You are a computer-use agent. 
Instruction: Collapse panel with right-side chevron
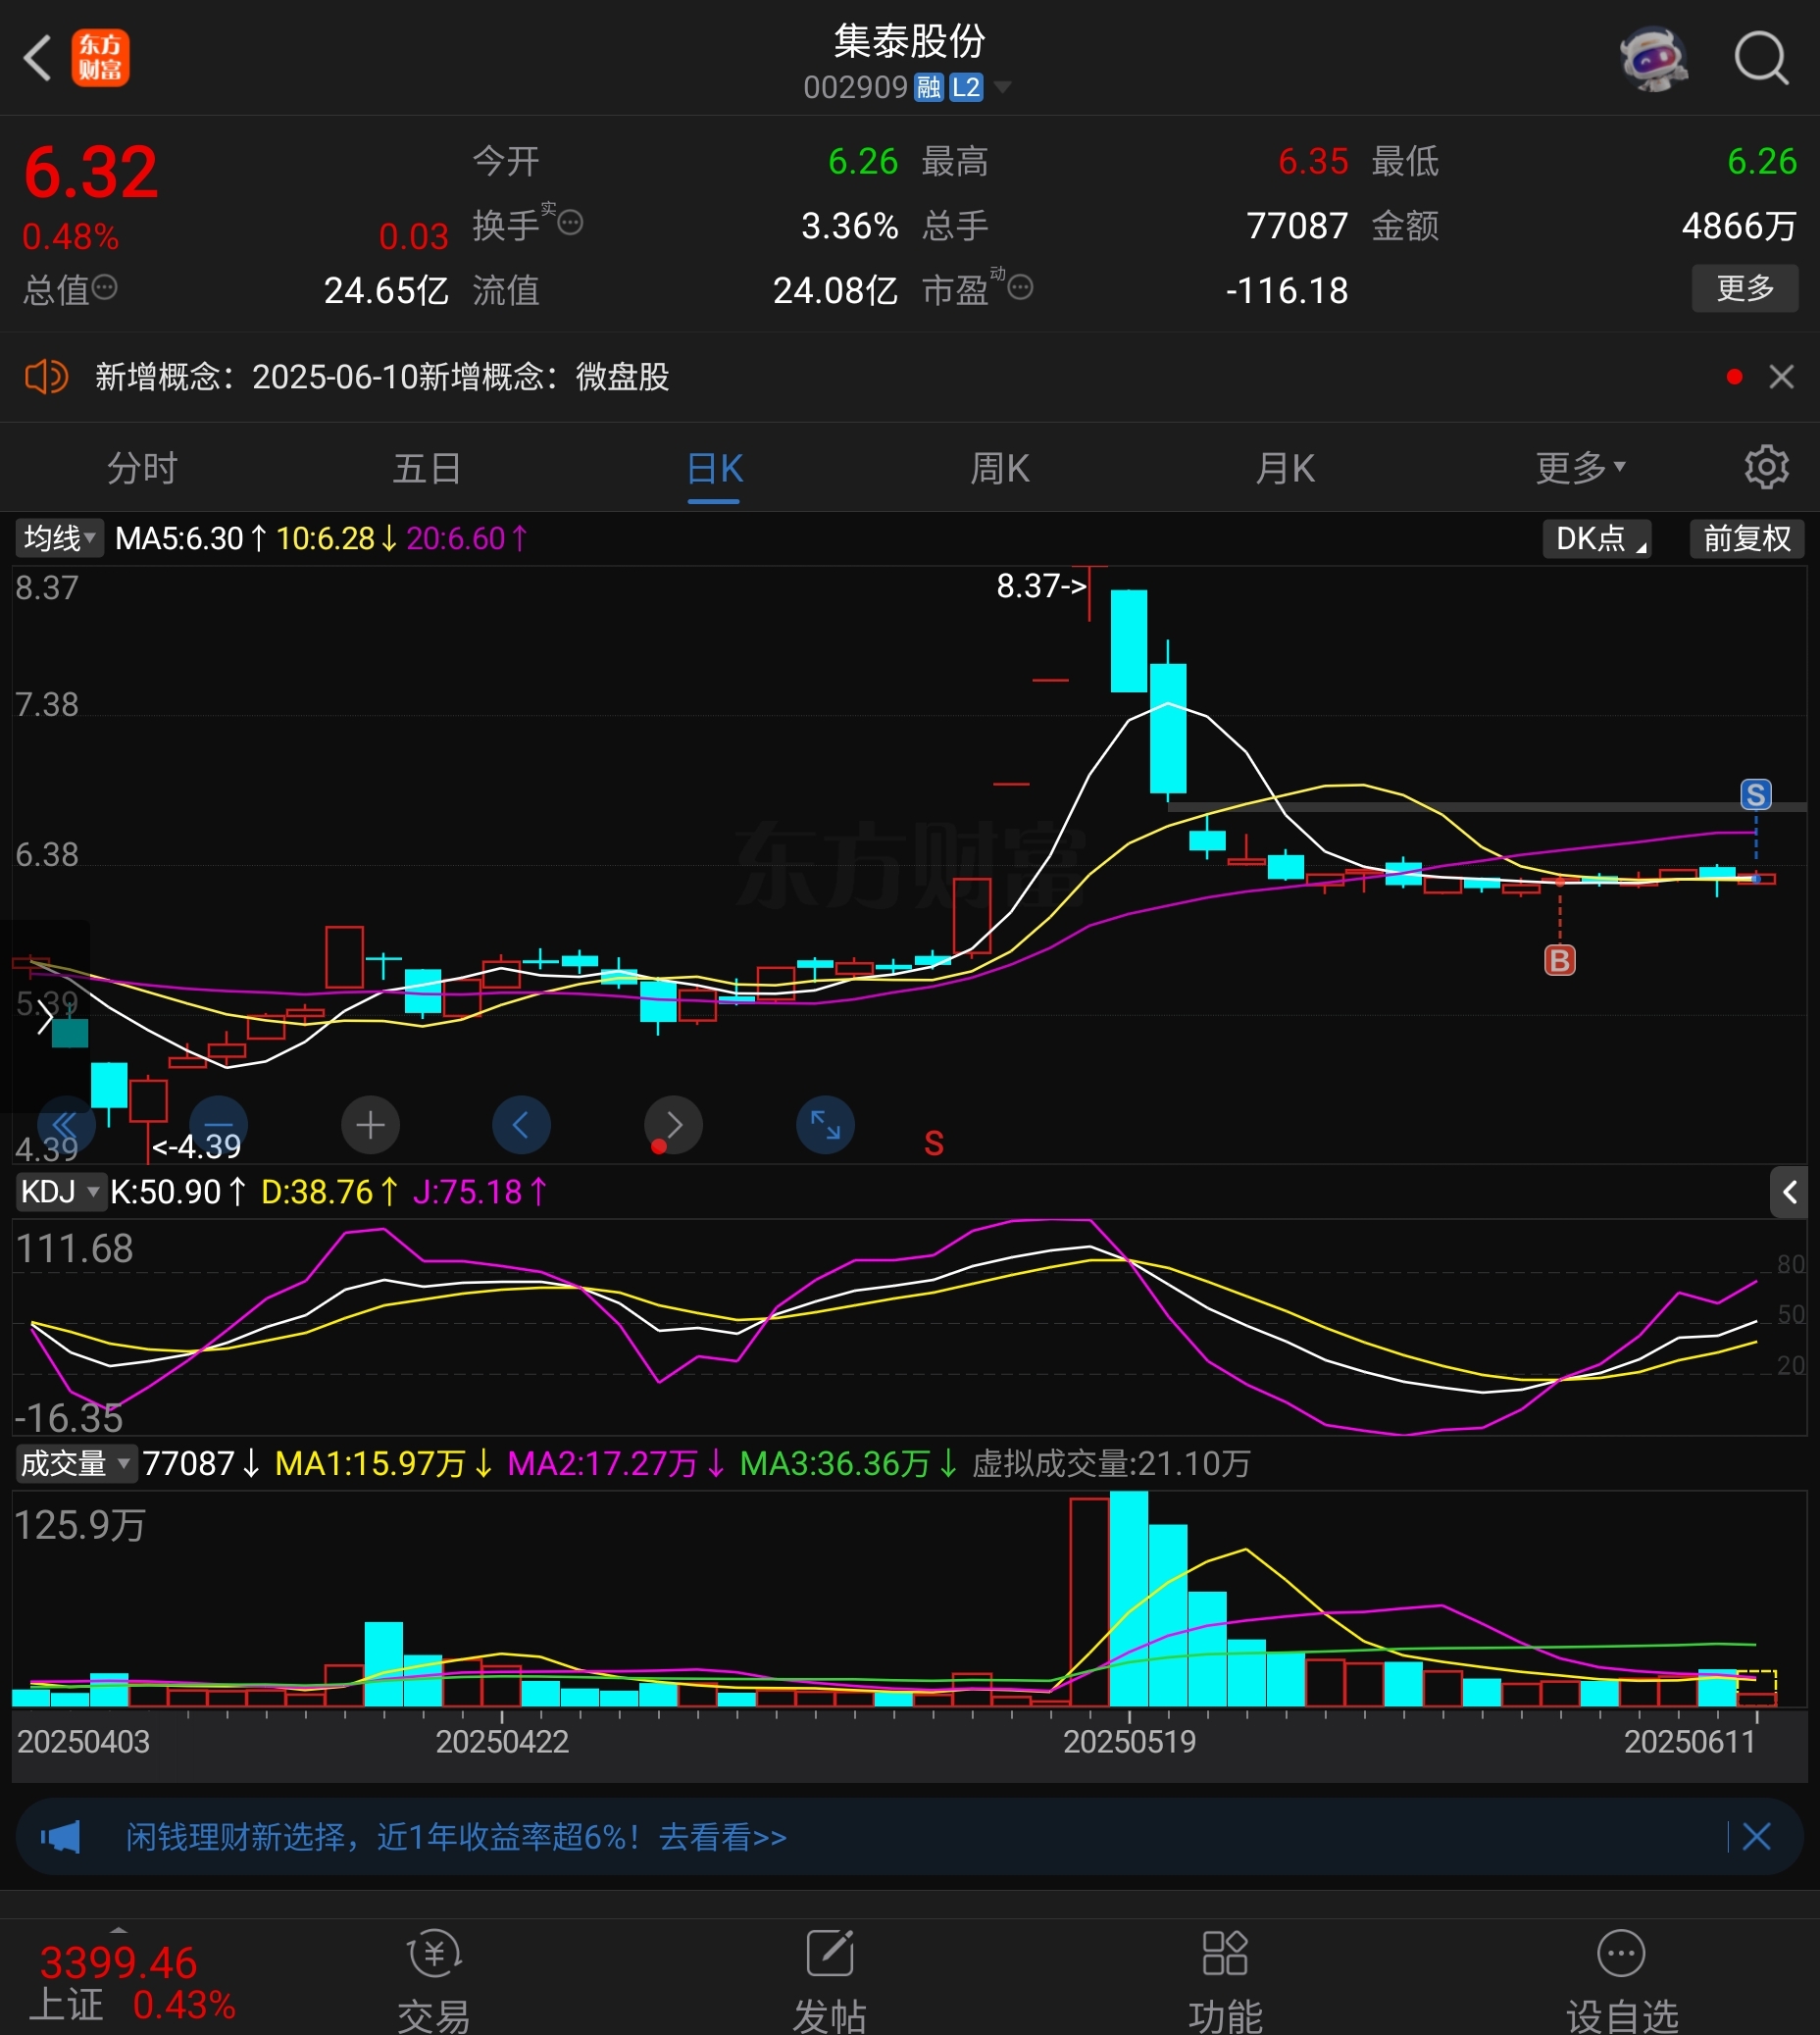coord(1789,1192)
